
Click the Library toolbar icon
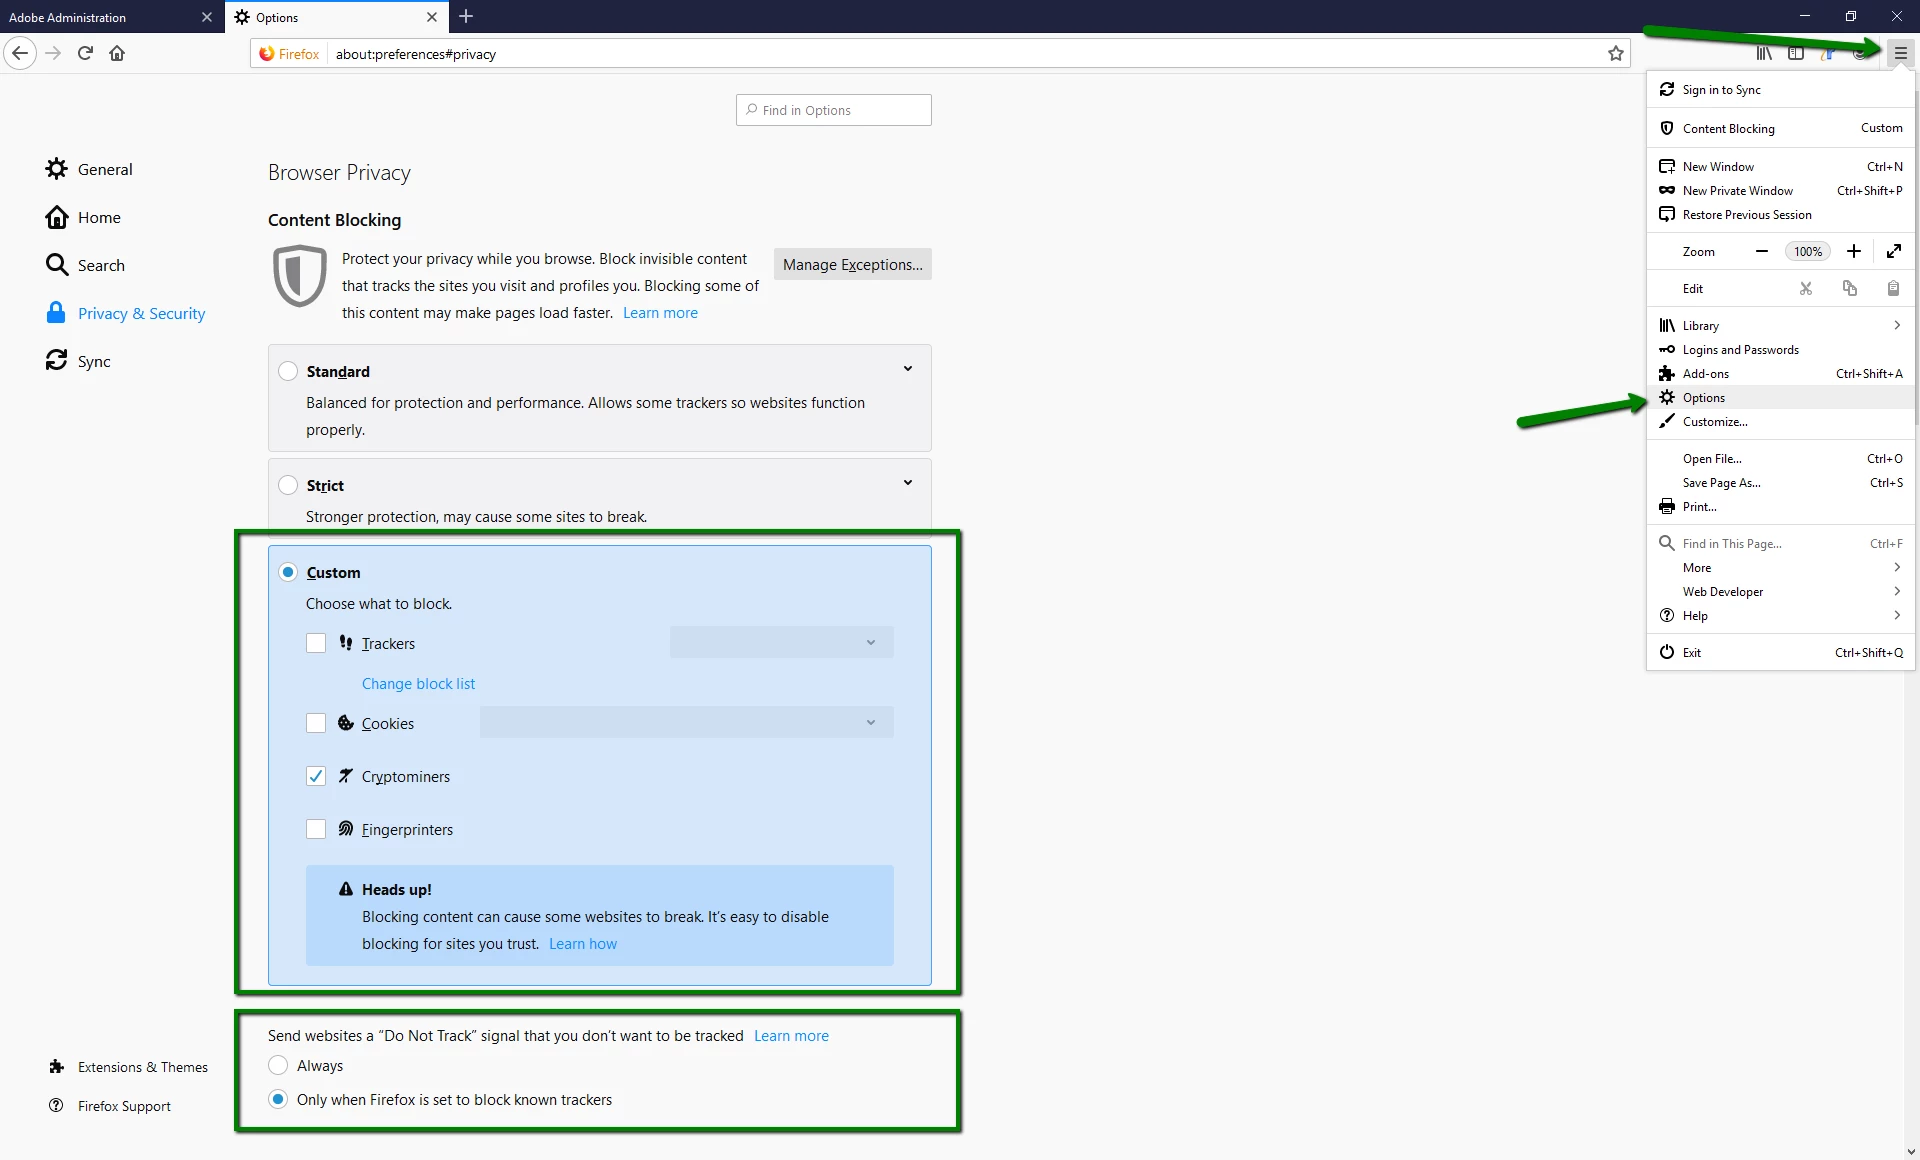[1764, 54]
